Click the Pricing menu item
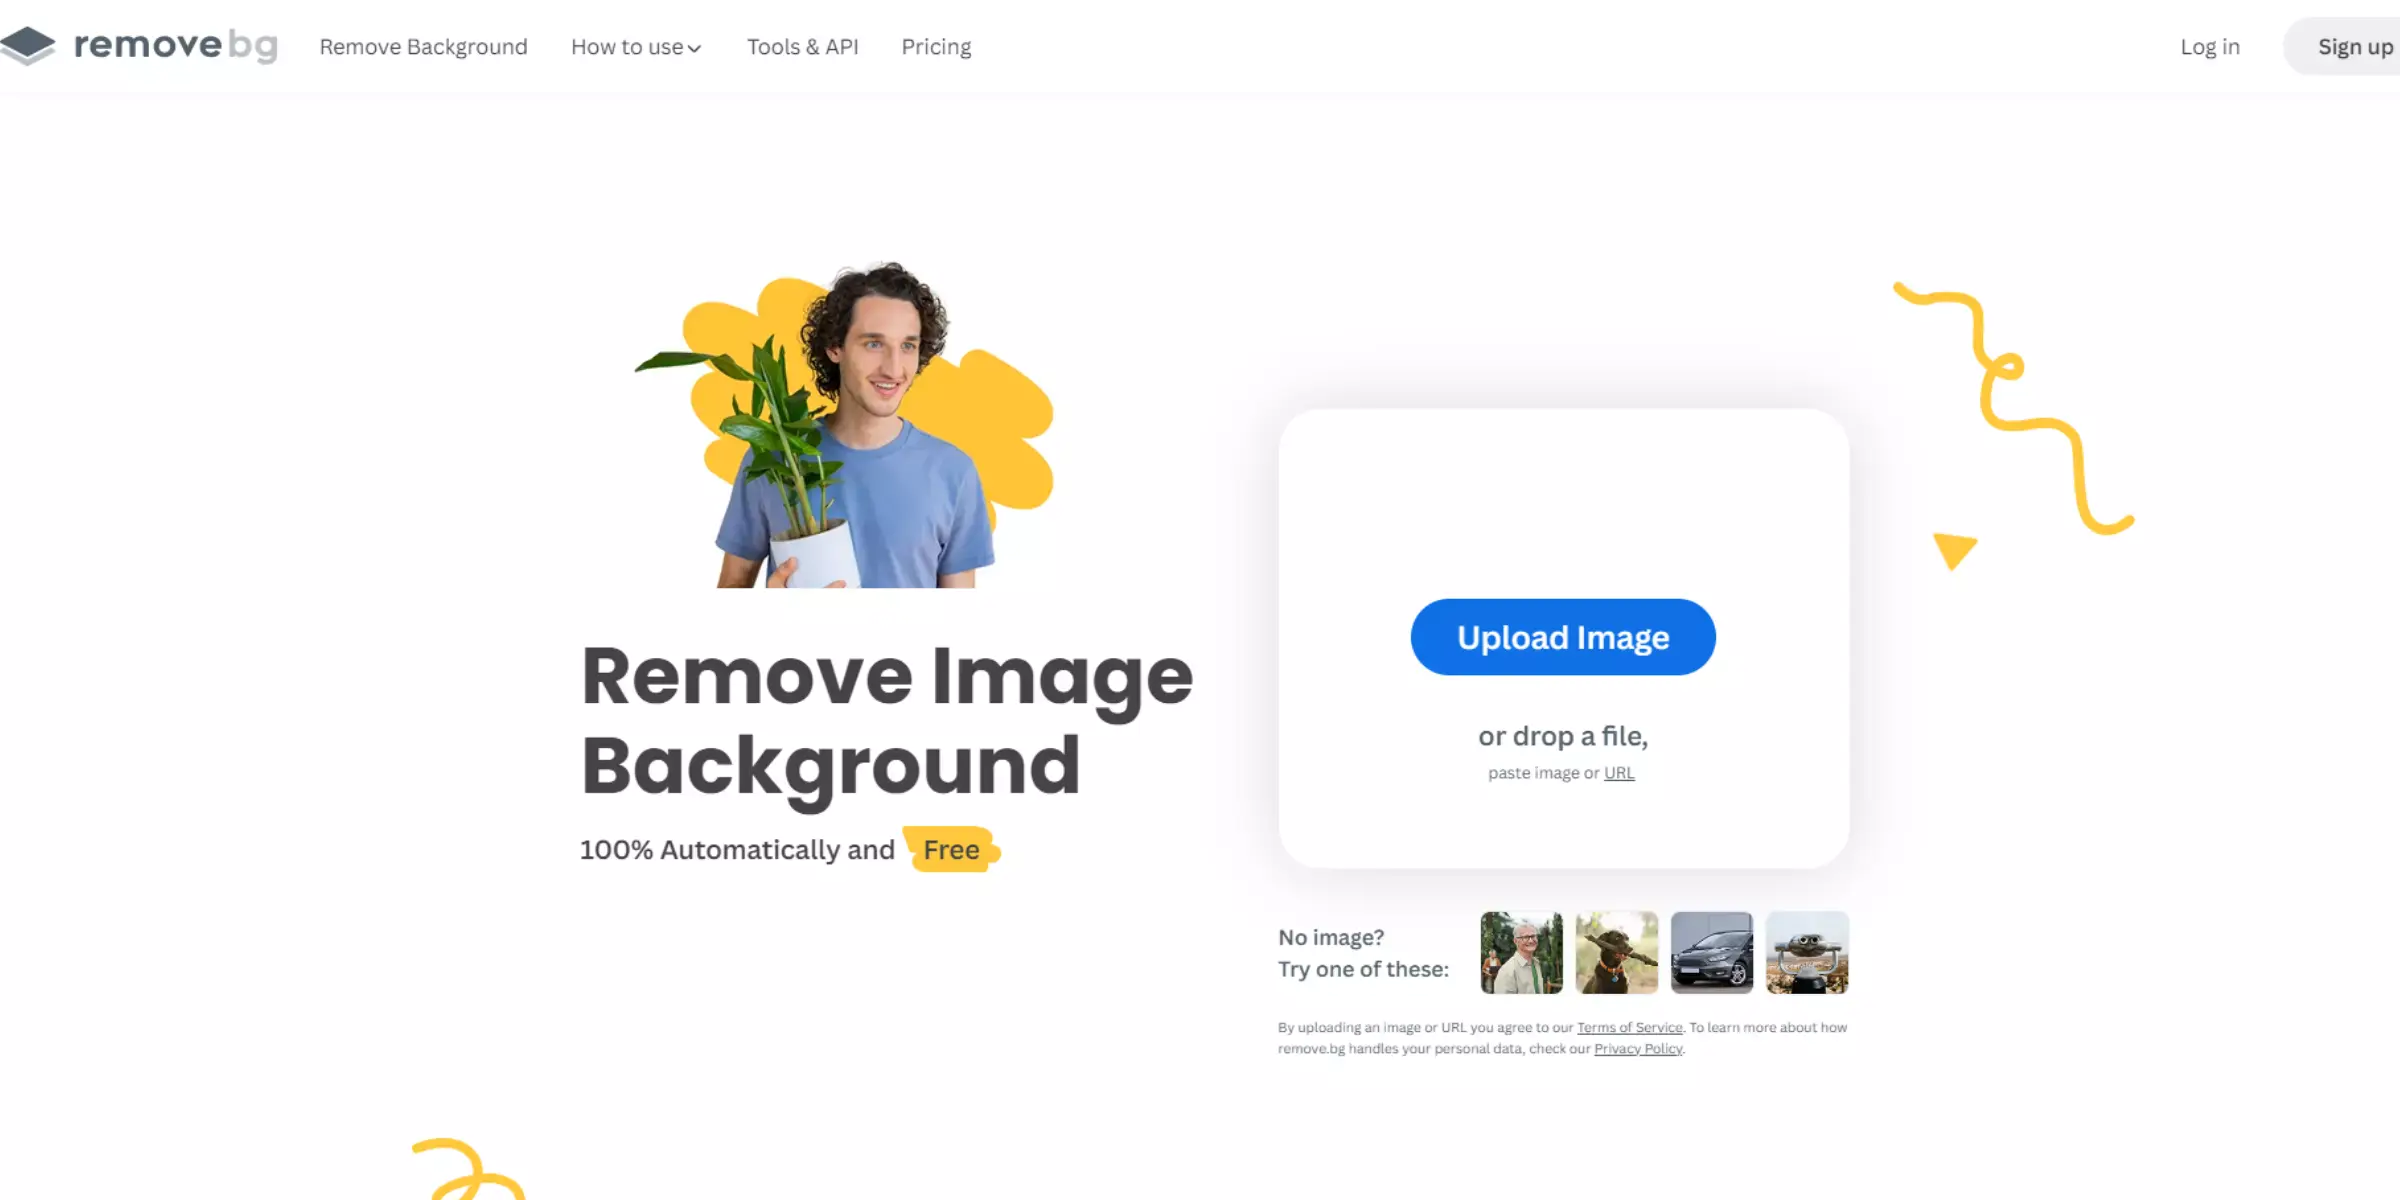The height and width of the screenshot is (1200, 2400). (935, 46)
